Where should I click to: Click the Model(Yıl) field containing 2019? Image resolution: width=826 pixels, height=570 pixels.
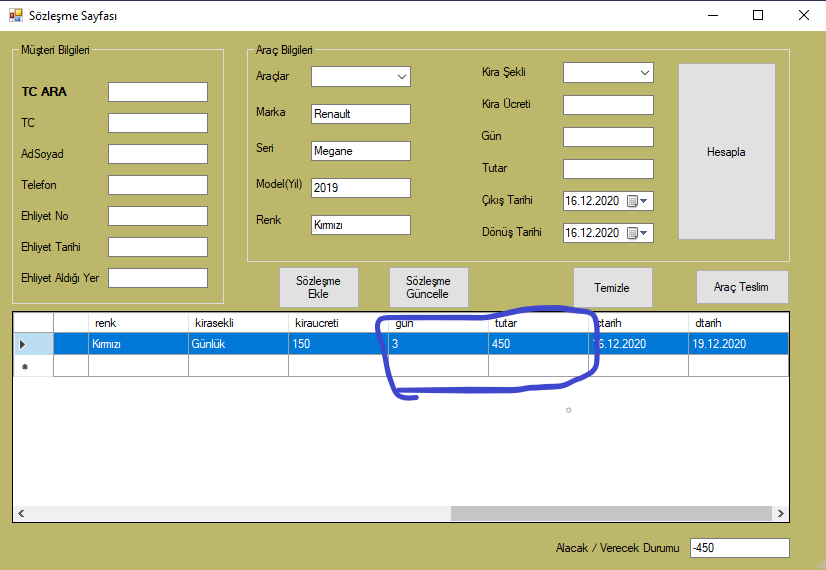click(361, 188)
